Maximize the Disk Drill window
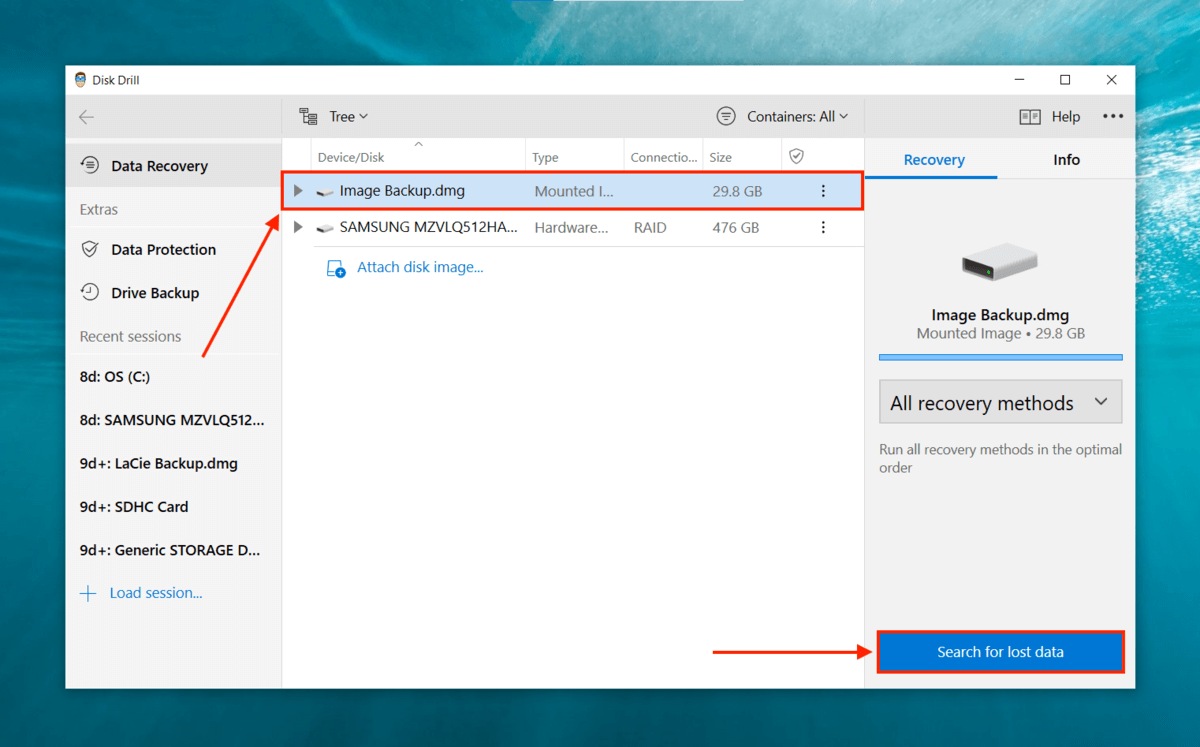The height and width of the screenshot is (747, 1200). pyautogui.click(x=1065, y=80)
